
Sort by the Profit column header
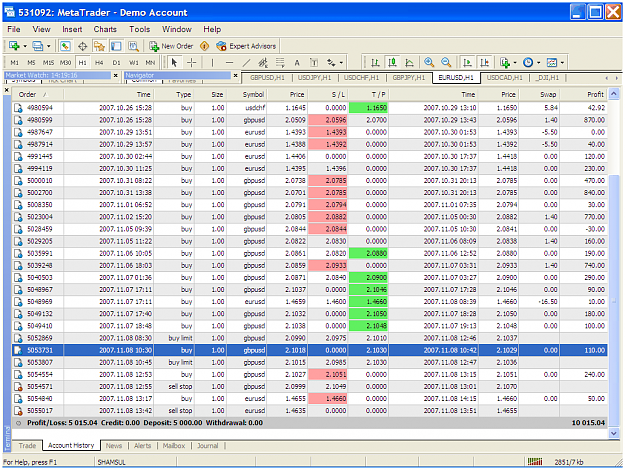click(x=584, y=94)
